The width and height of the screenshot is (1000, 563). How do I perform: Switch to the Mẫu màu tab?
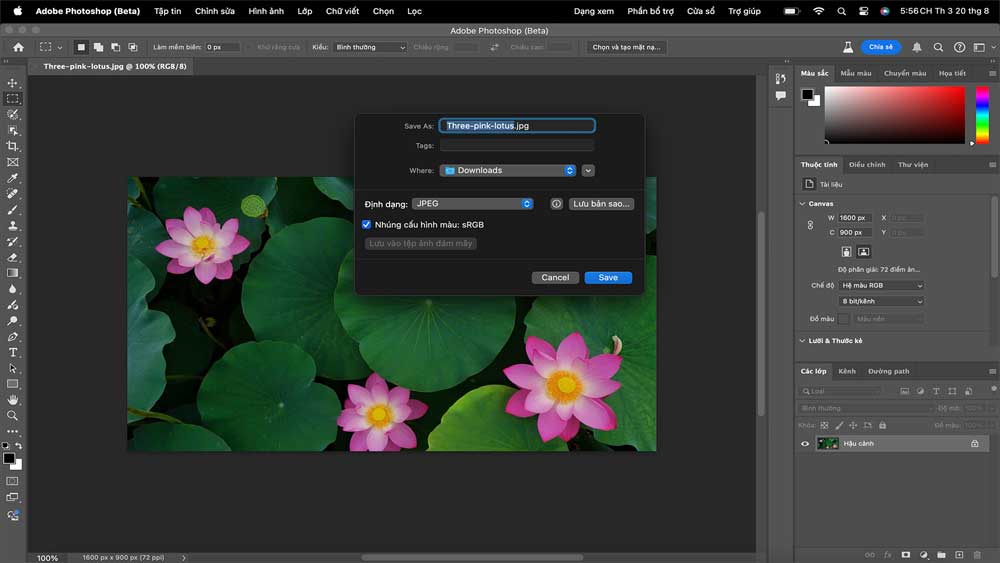click(x=856, y=73)
